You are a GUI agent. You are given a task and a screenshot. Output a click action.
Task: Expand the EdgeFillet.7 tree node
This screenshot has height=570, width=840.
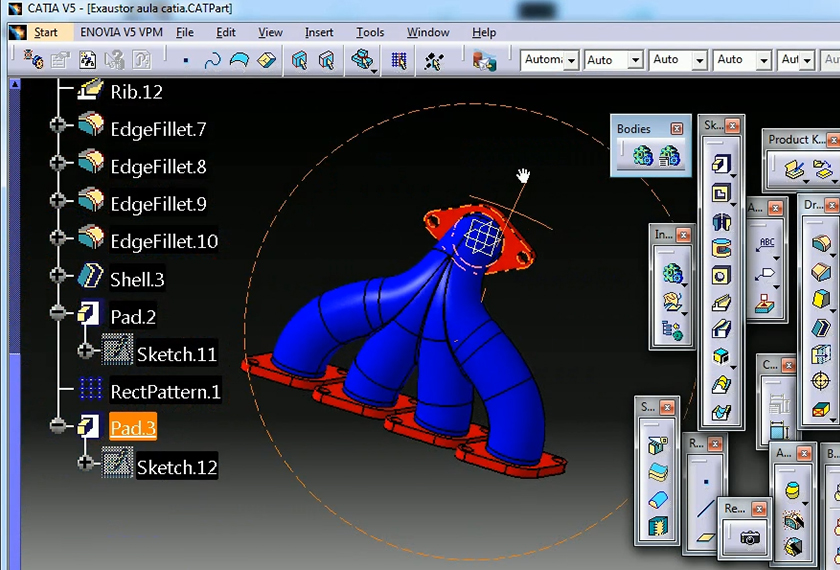[59, 128]
